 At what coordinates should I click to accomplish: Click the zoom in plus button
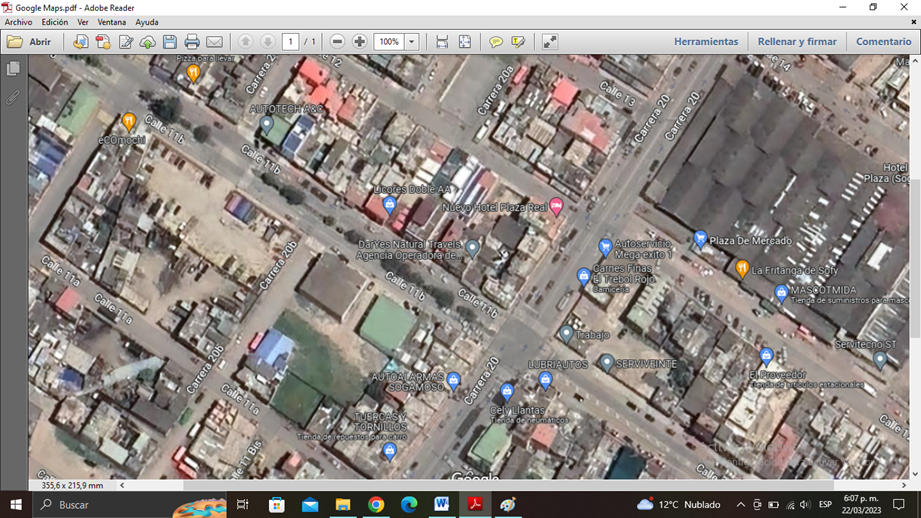pos(360,42)
